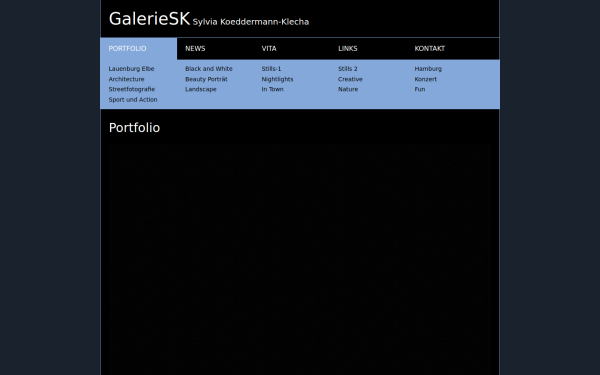Image resolution: width=600 pixels, height=375 pixels.
Task: View the Nightlights gallery
Action: (277, 79)
